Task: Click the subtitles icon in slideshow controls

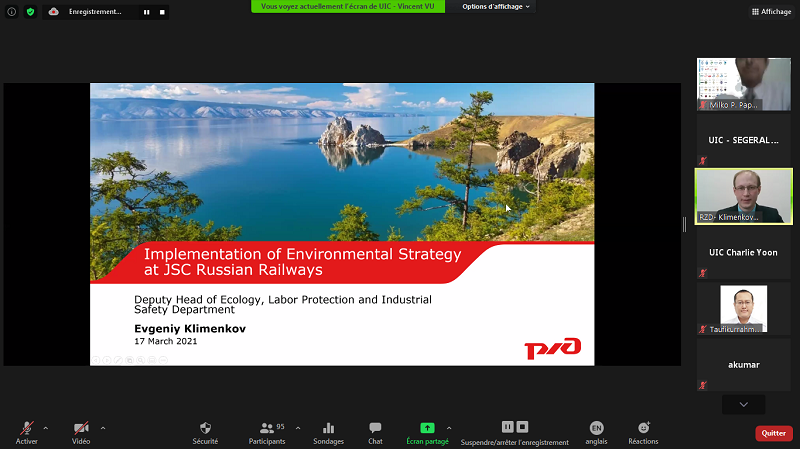Action: tap(152, 360)
